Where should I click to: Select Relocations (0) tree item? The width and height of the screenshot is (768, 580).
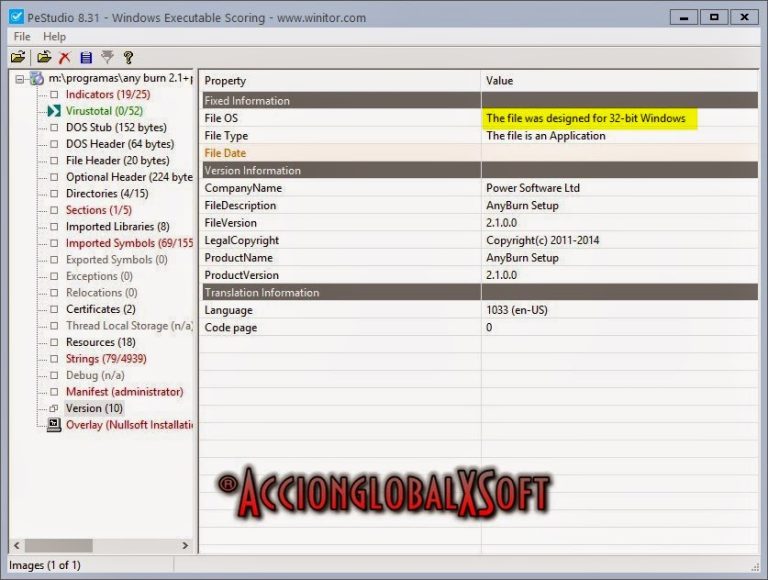tap(101, 293)
